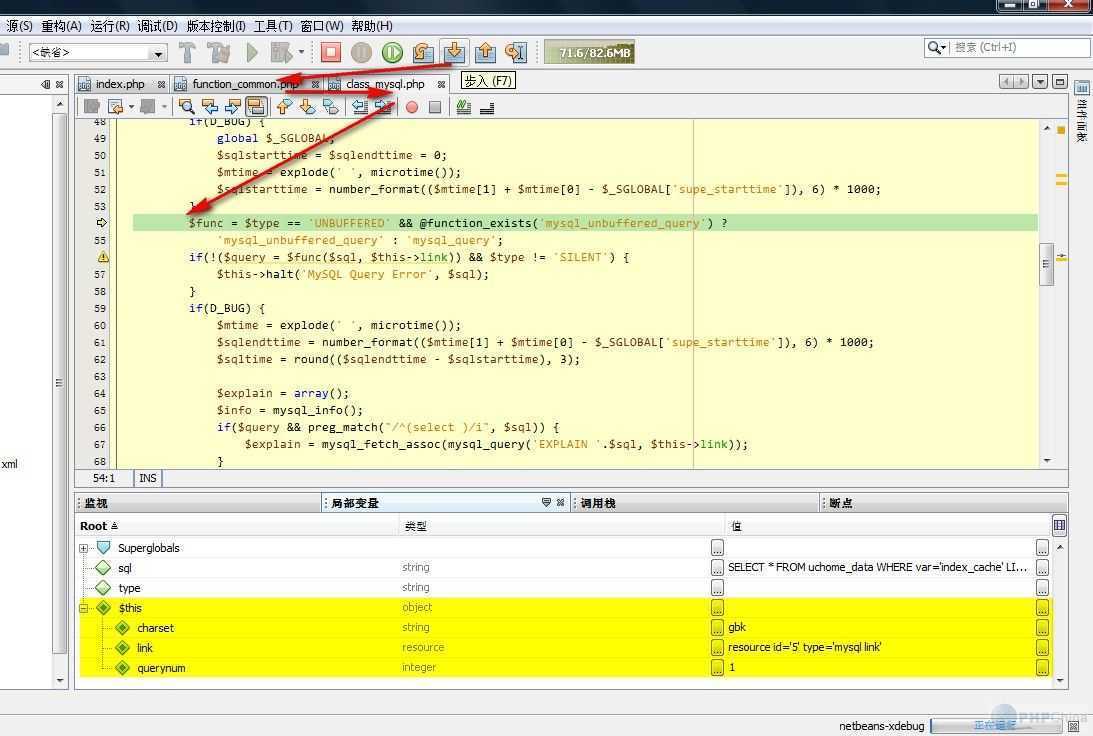Open type editor button for link row
Viewport: 1093px width, 736px height.
[x=717, y=647]
